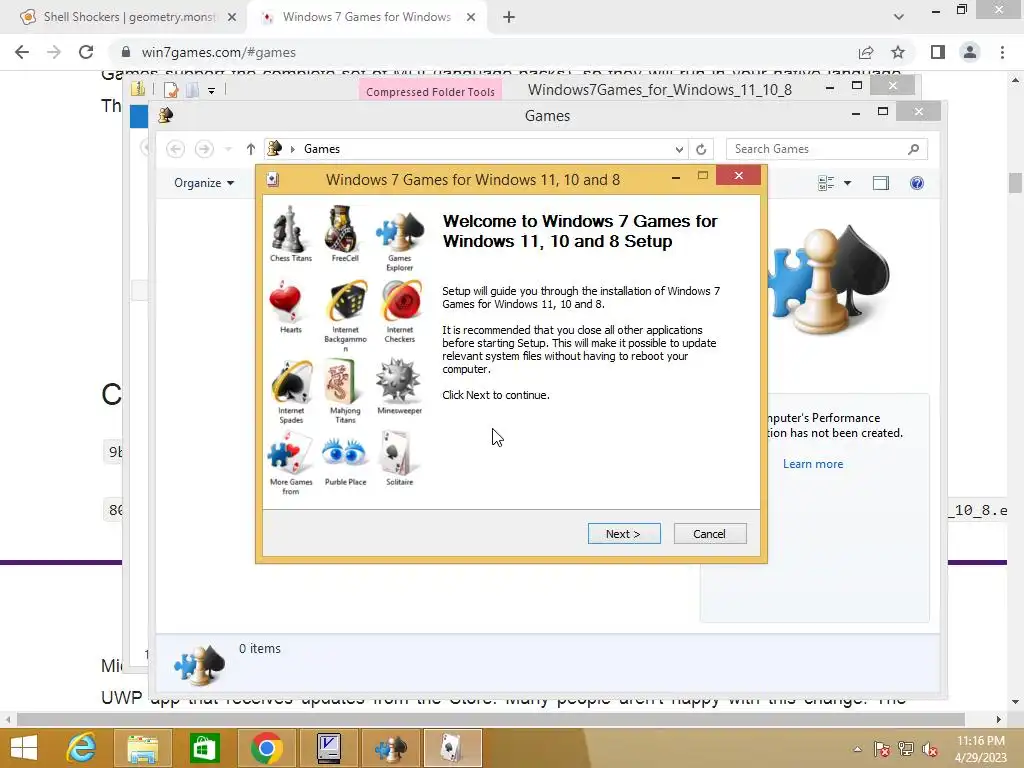Screen dimensions: 1024x768
Task: Click the More Games puzzle icon
Action: (x=291, y=455)
